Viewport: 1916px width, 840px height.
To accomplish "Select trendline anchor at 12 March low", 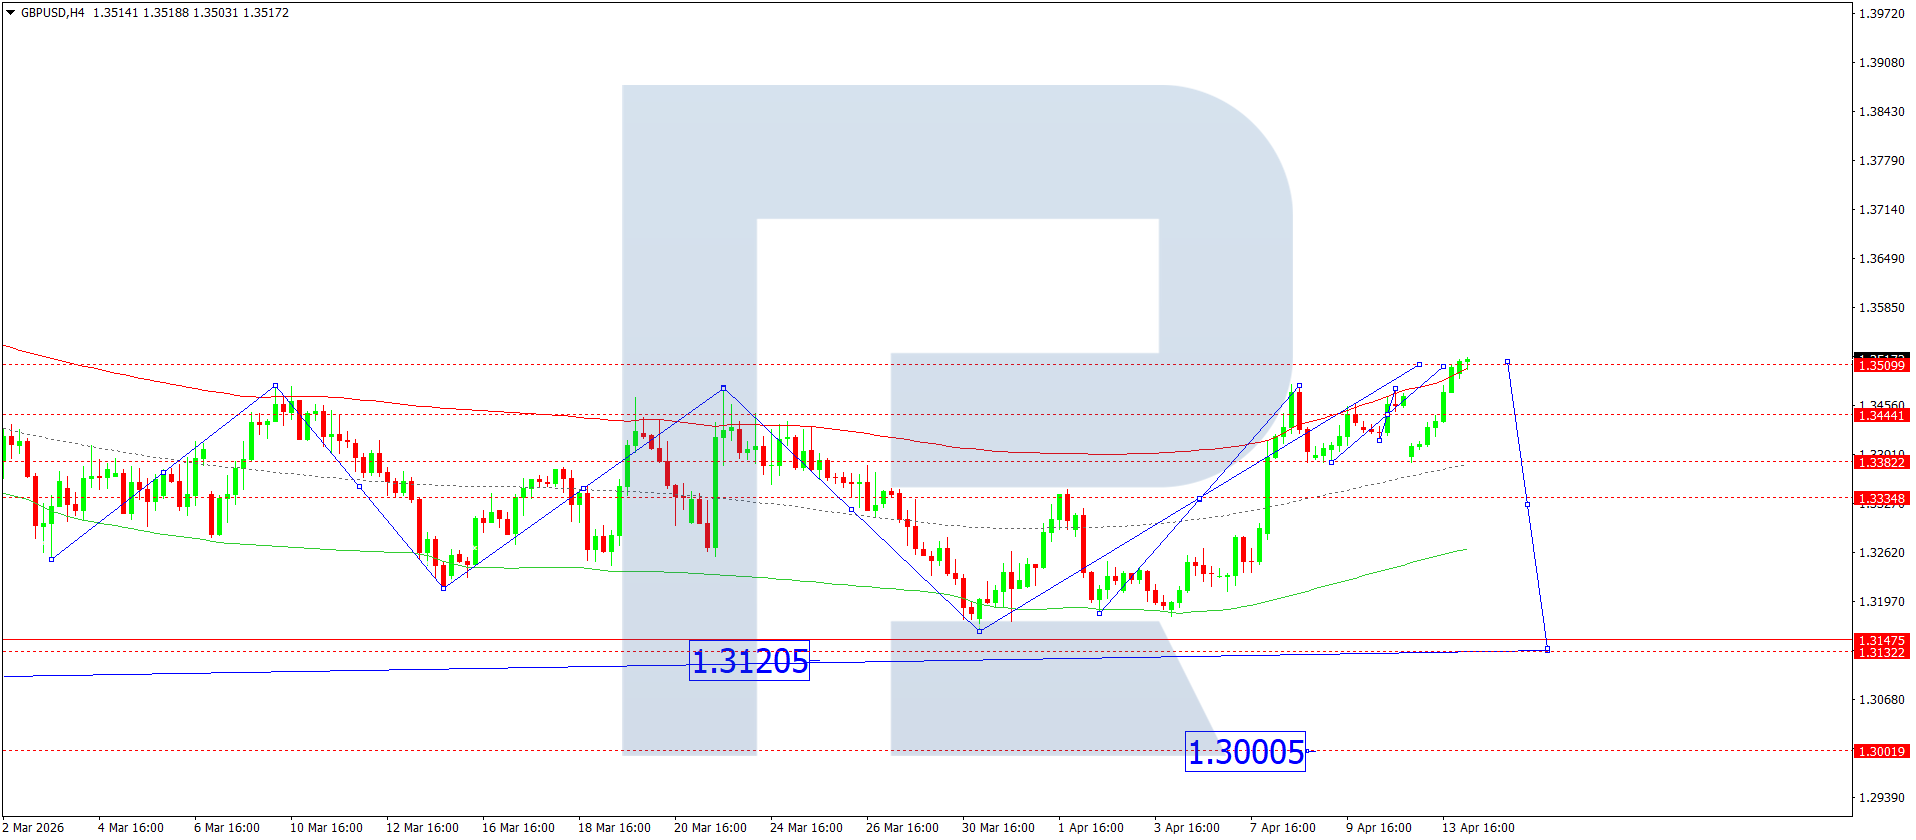I will (x=443, y=588).
